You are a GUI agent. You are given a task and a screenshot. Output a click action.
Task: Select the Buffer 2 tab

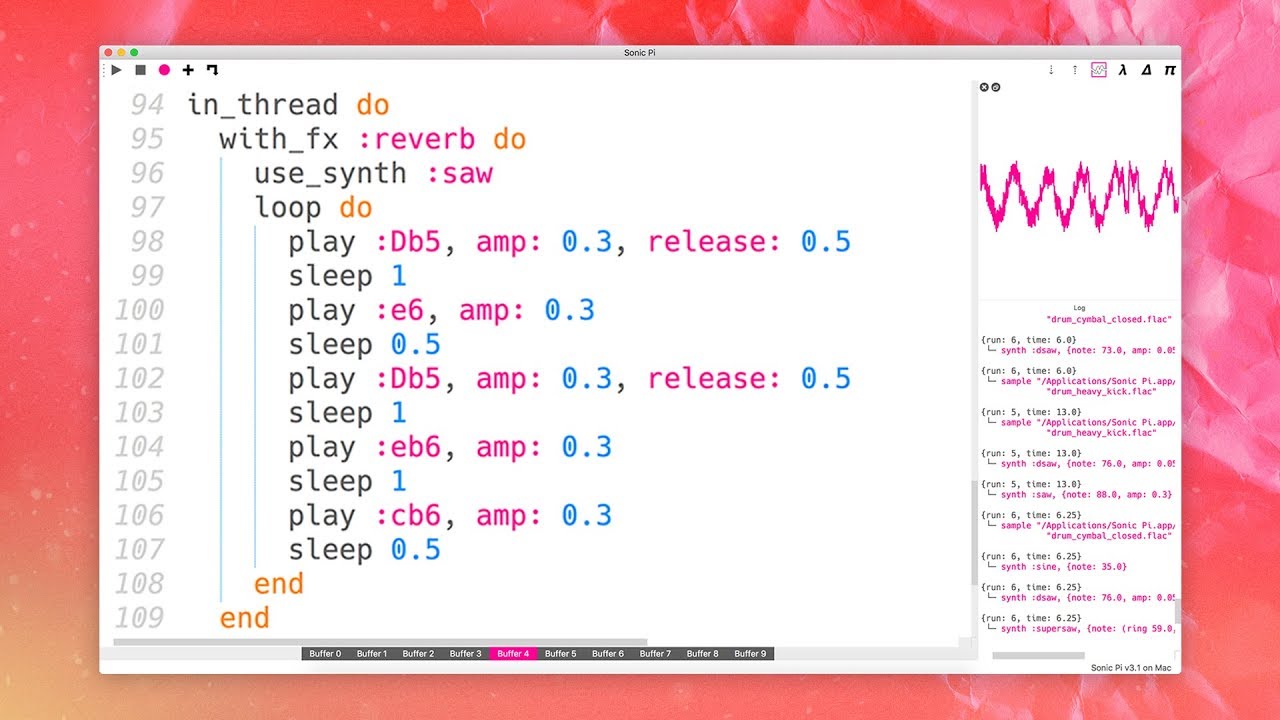pos(418,654)
